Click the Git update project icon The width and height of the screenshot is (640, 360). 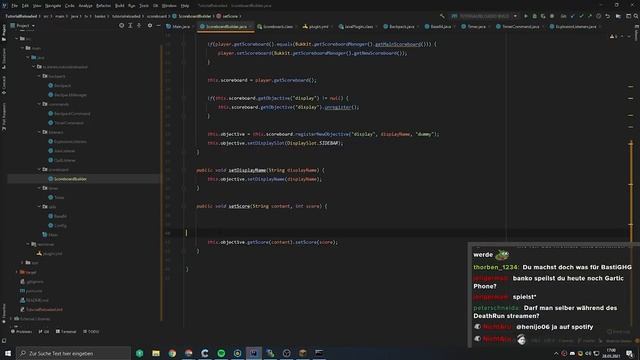tap(573, 16)
